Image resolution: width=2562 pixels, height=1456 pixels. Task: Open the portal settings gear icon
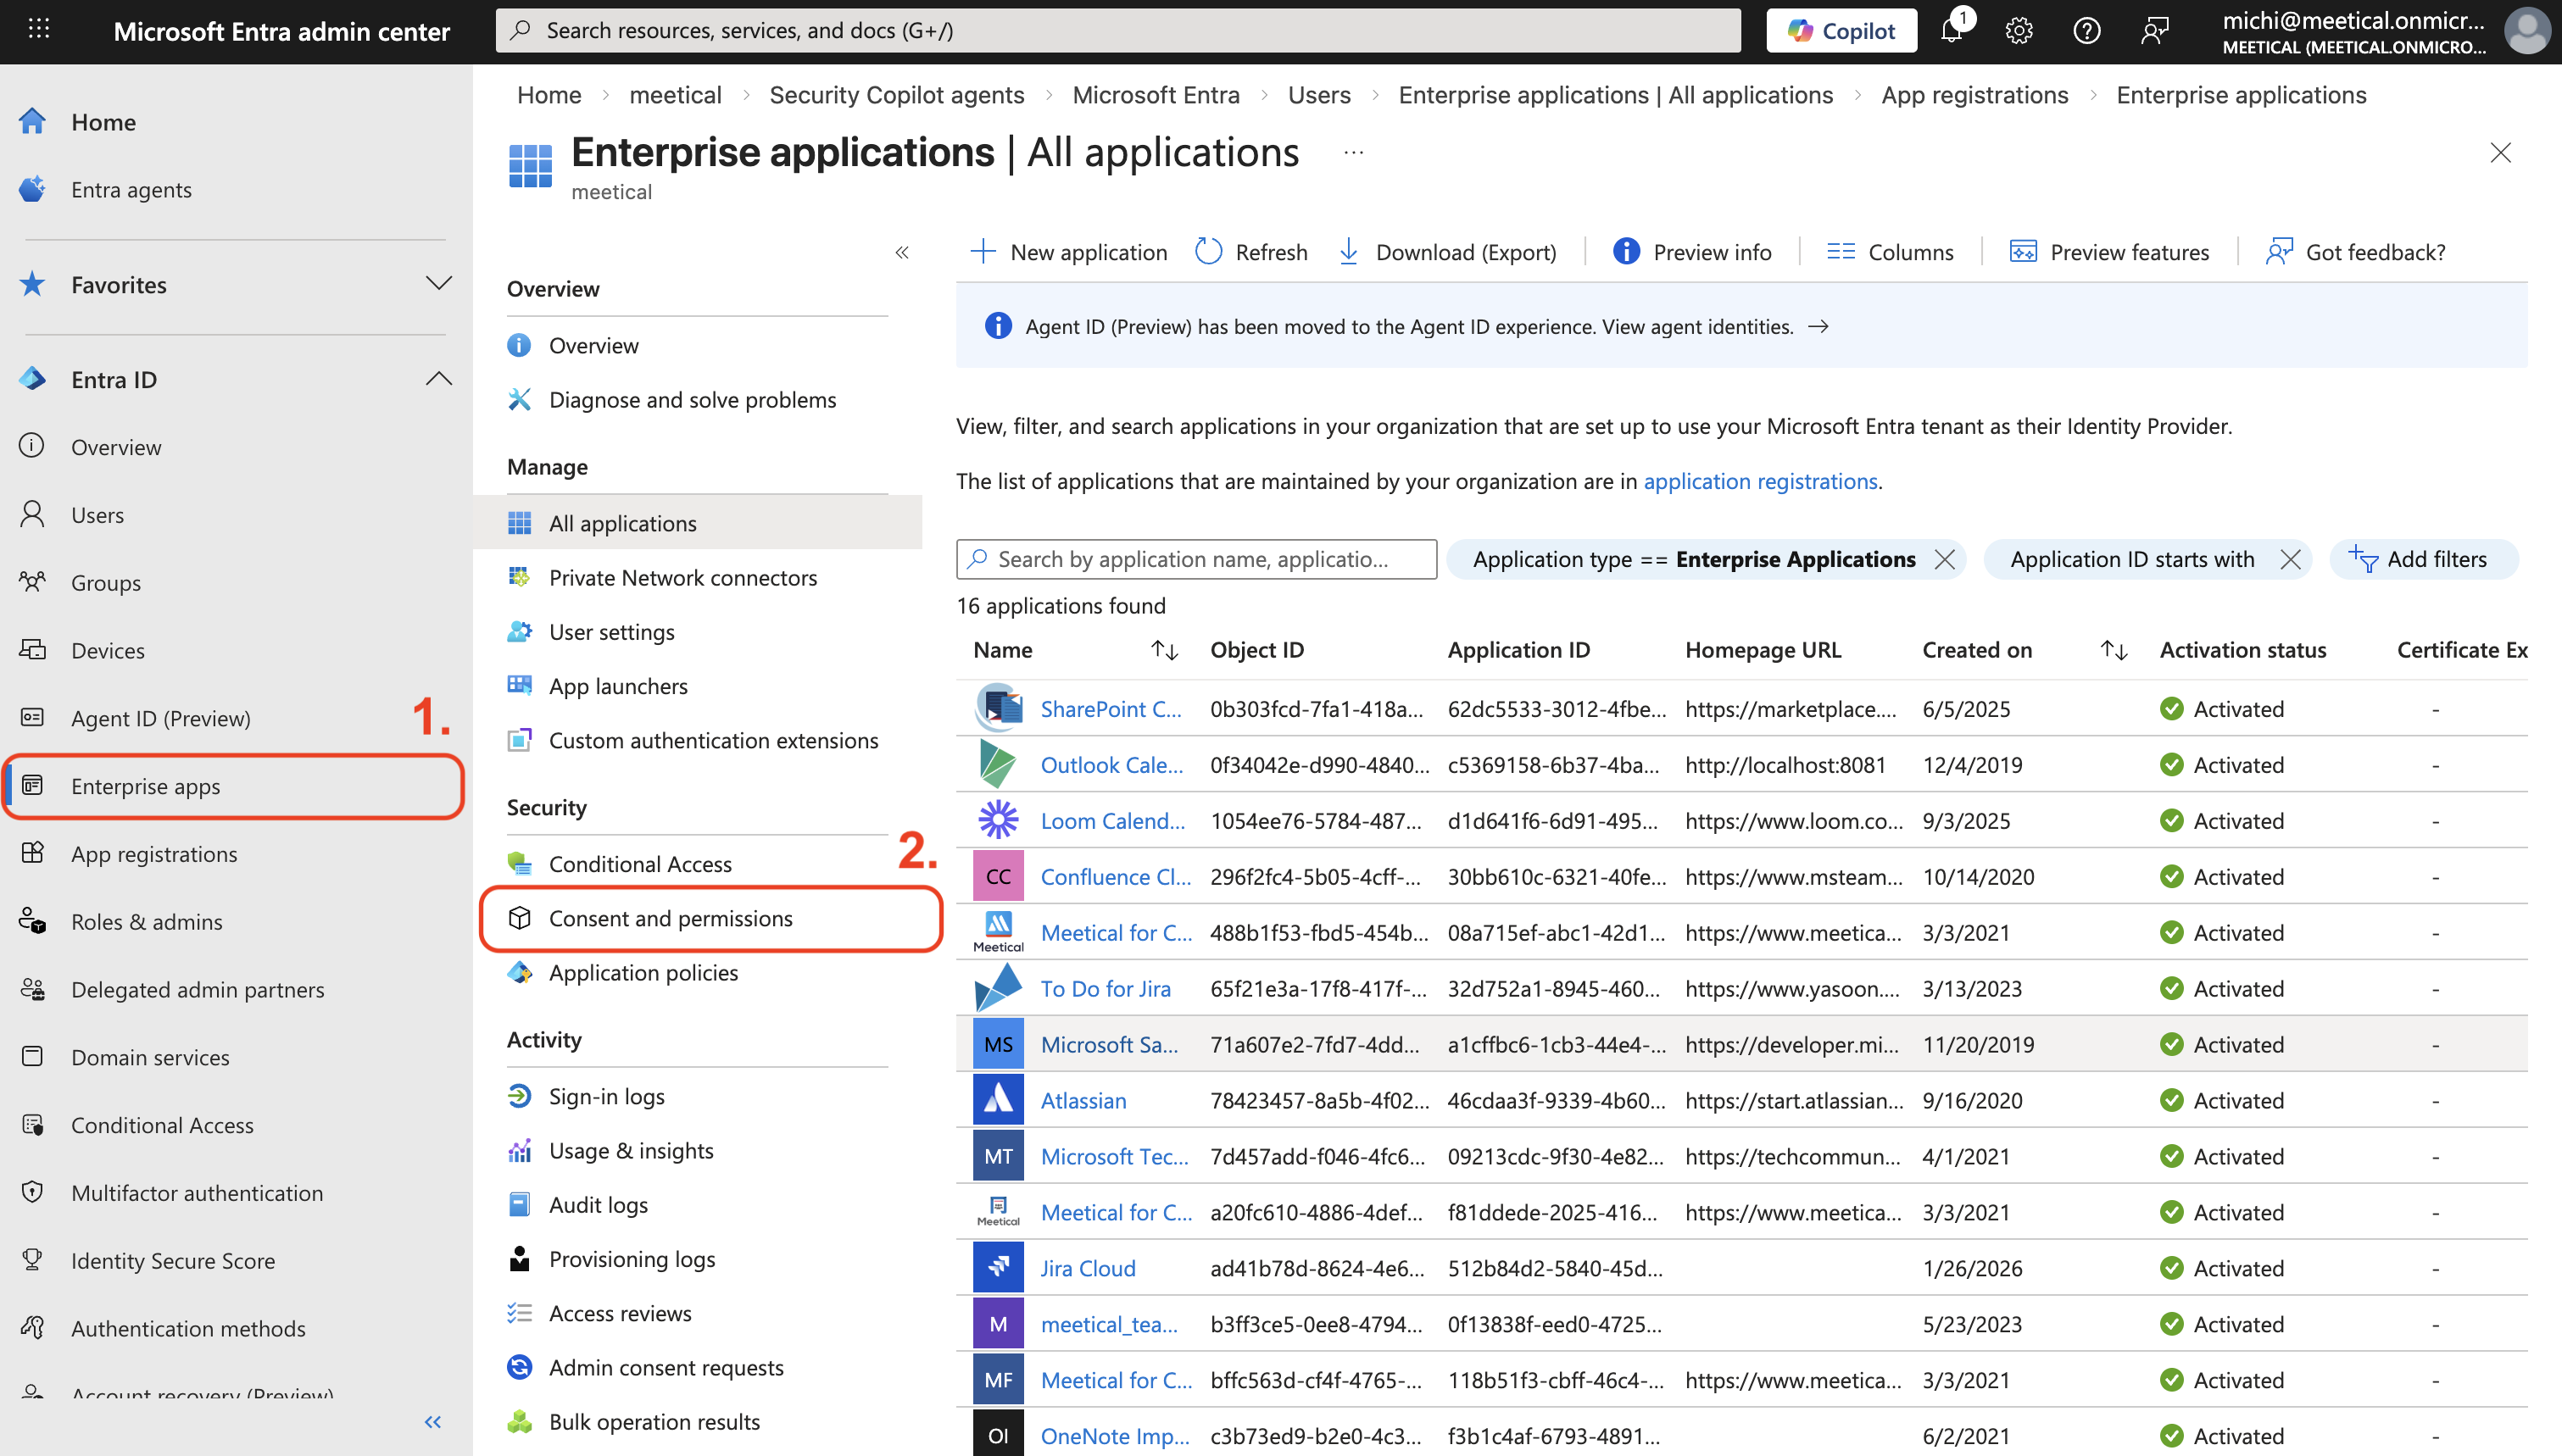[2019, 30]
